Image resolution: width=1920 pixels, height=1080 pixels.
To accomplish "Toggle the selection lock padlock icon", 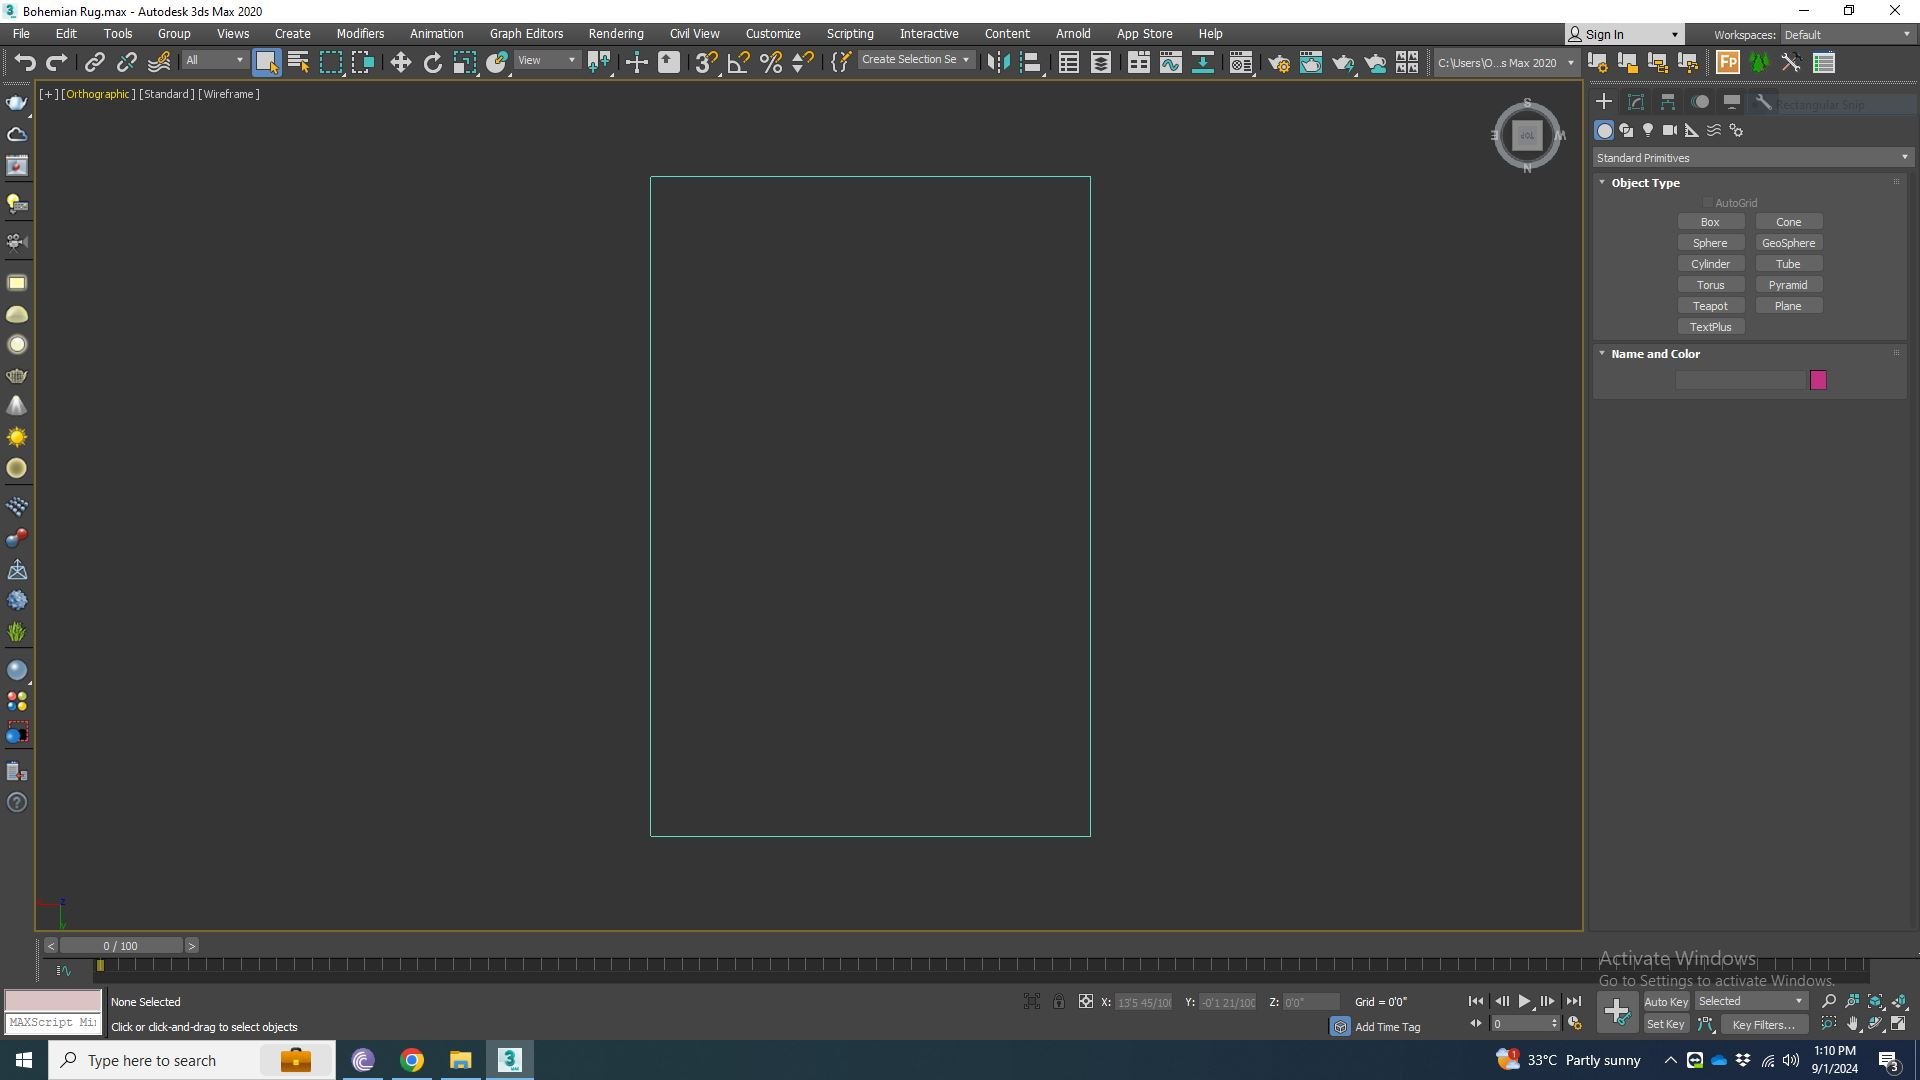I will pyautogui.click(x=1058, y=1001).
